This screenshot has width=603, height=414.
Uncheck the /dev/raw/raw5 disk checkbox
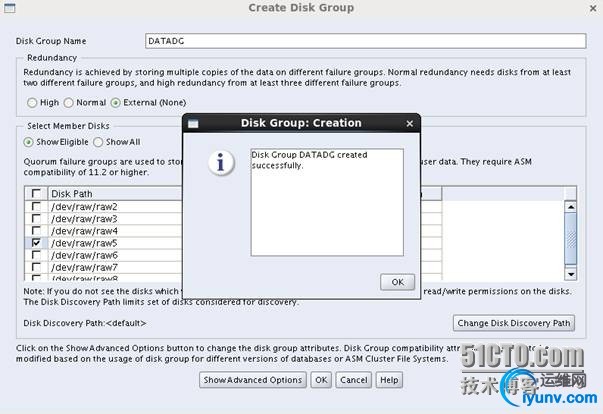(x=36, y=243)
